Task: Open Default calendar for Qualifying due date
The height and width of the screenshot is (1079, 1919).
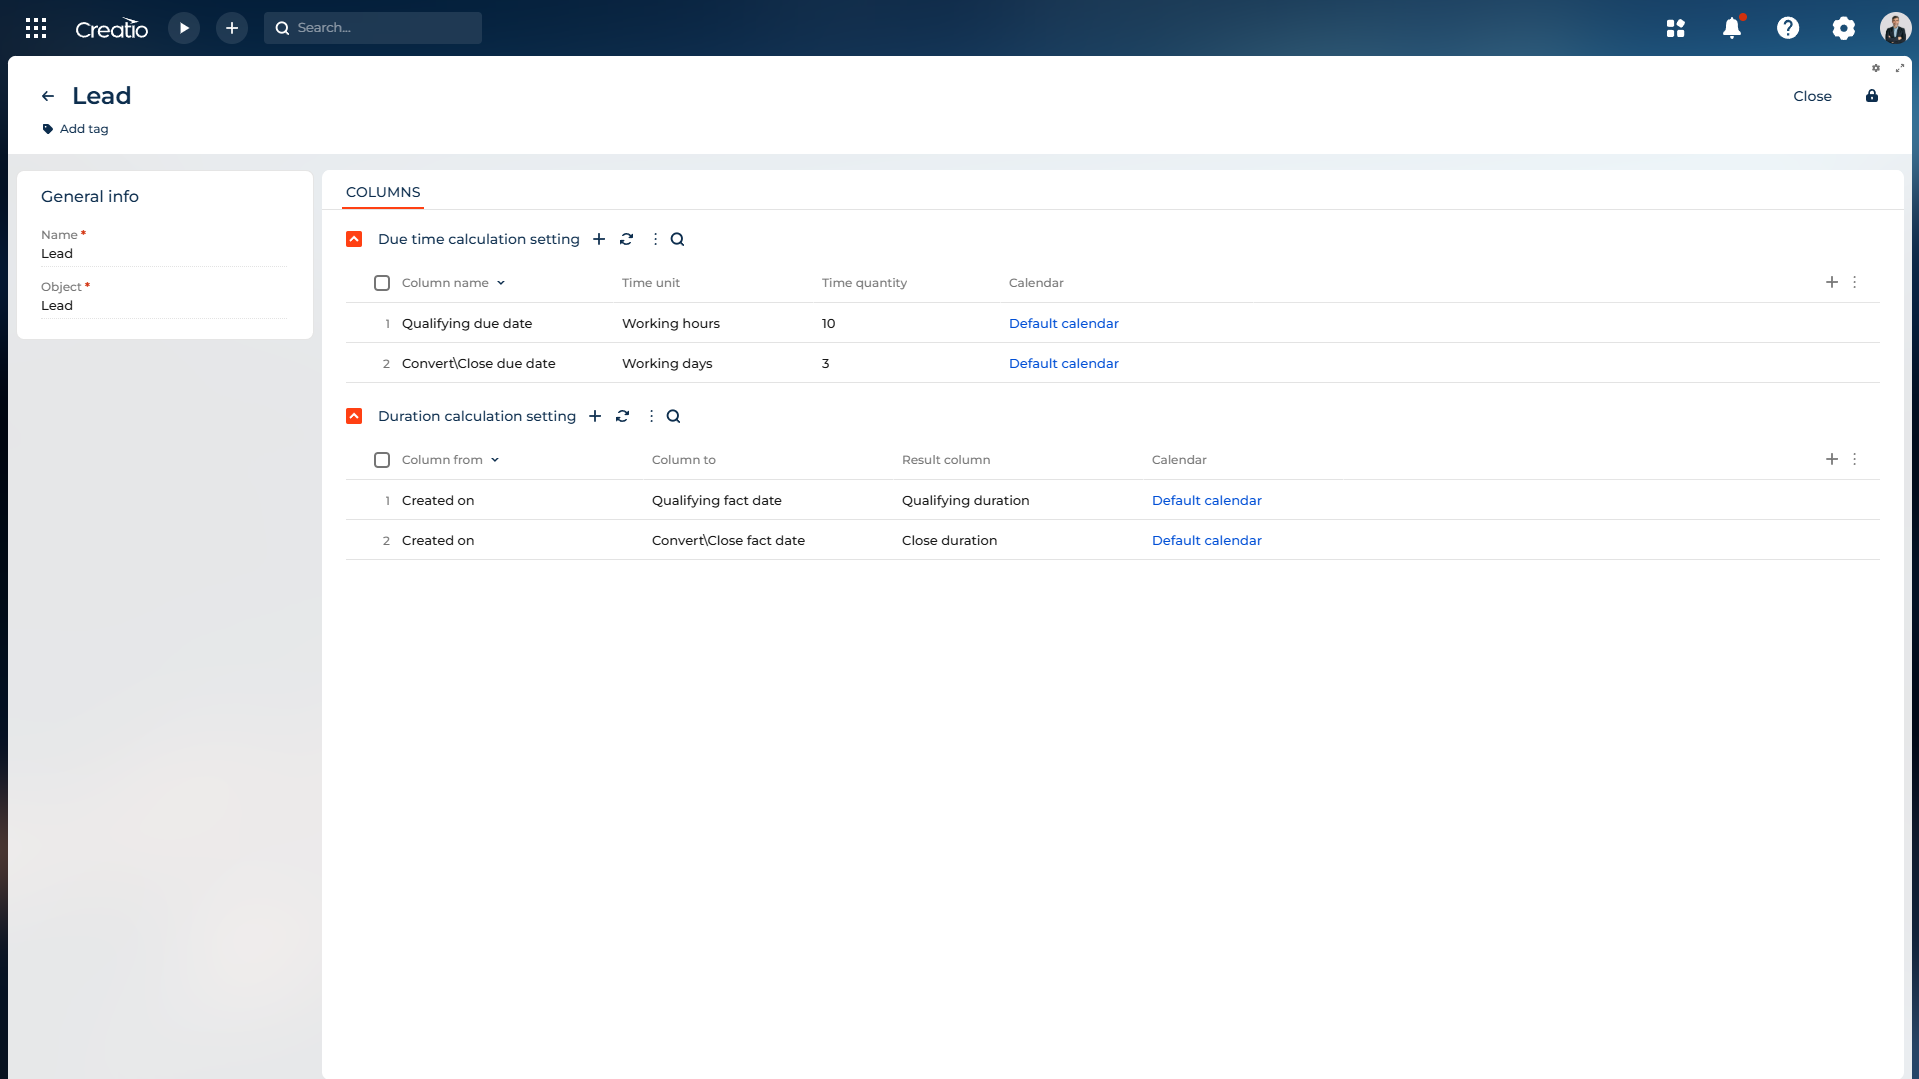Action: point(1064,323)
